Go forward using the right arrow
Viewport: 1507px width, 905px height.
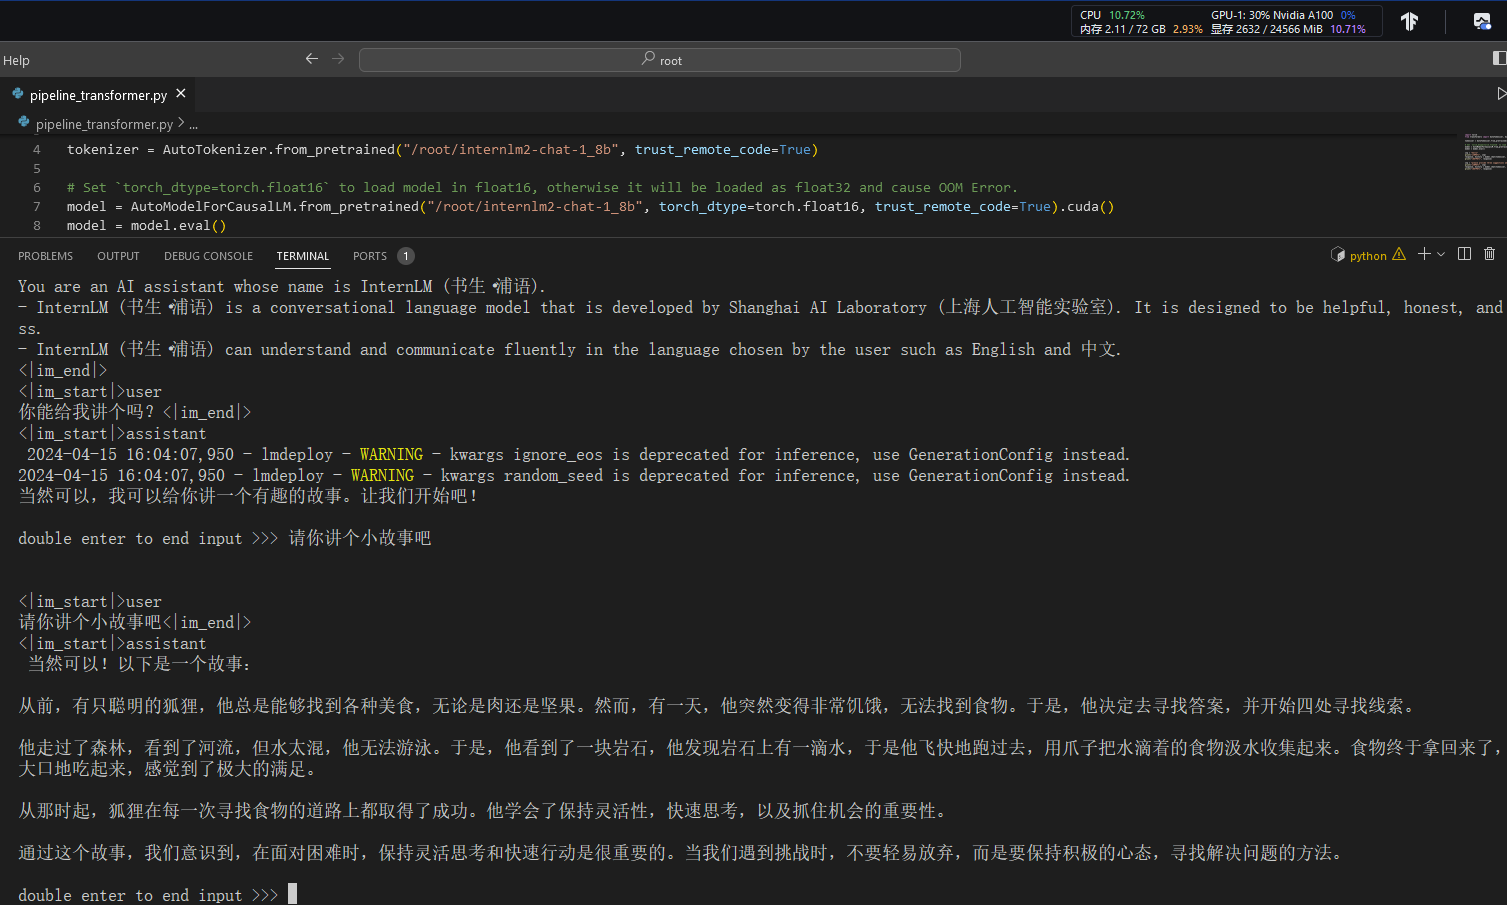338,59
